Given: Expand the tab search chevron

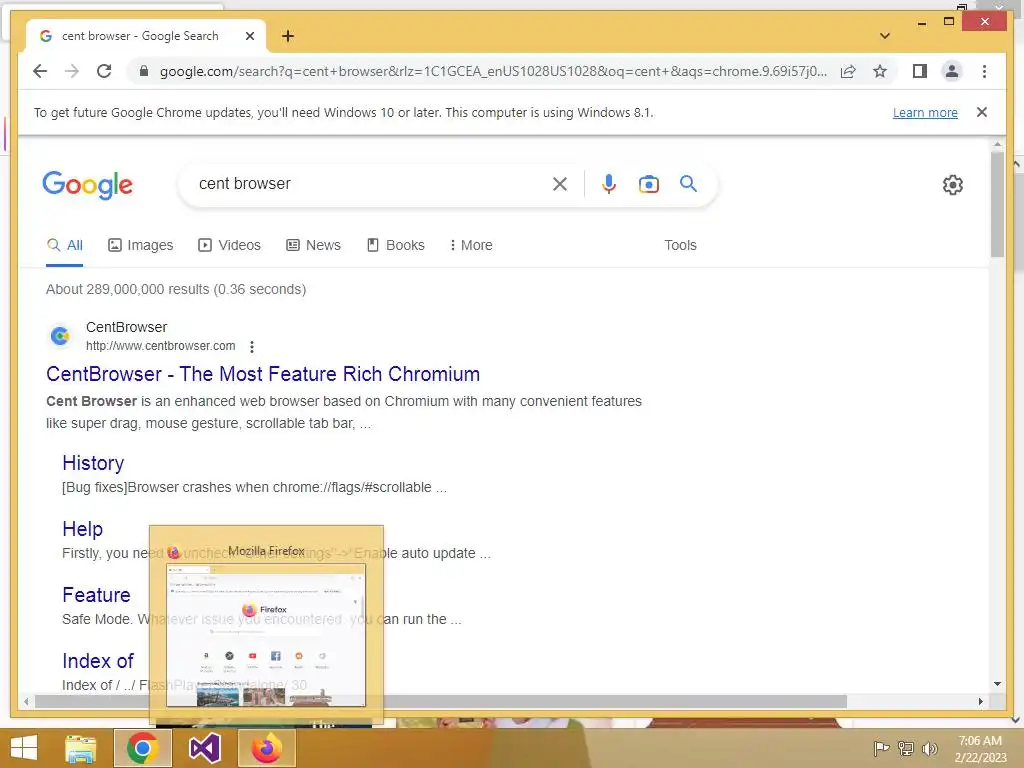Looking at the screenshot, I should tap(884, 36).
